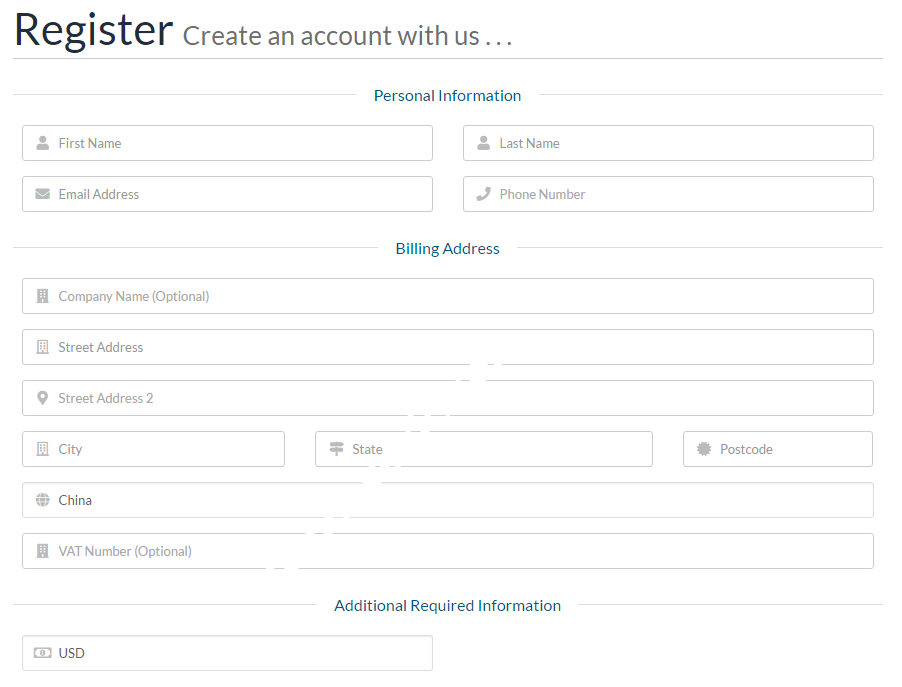The height and width of the screenshot is (687, 902).
Task: Focus the Phone Number field
Action: [x=680, y=194]
